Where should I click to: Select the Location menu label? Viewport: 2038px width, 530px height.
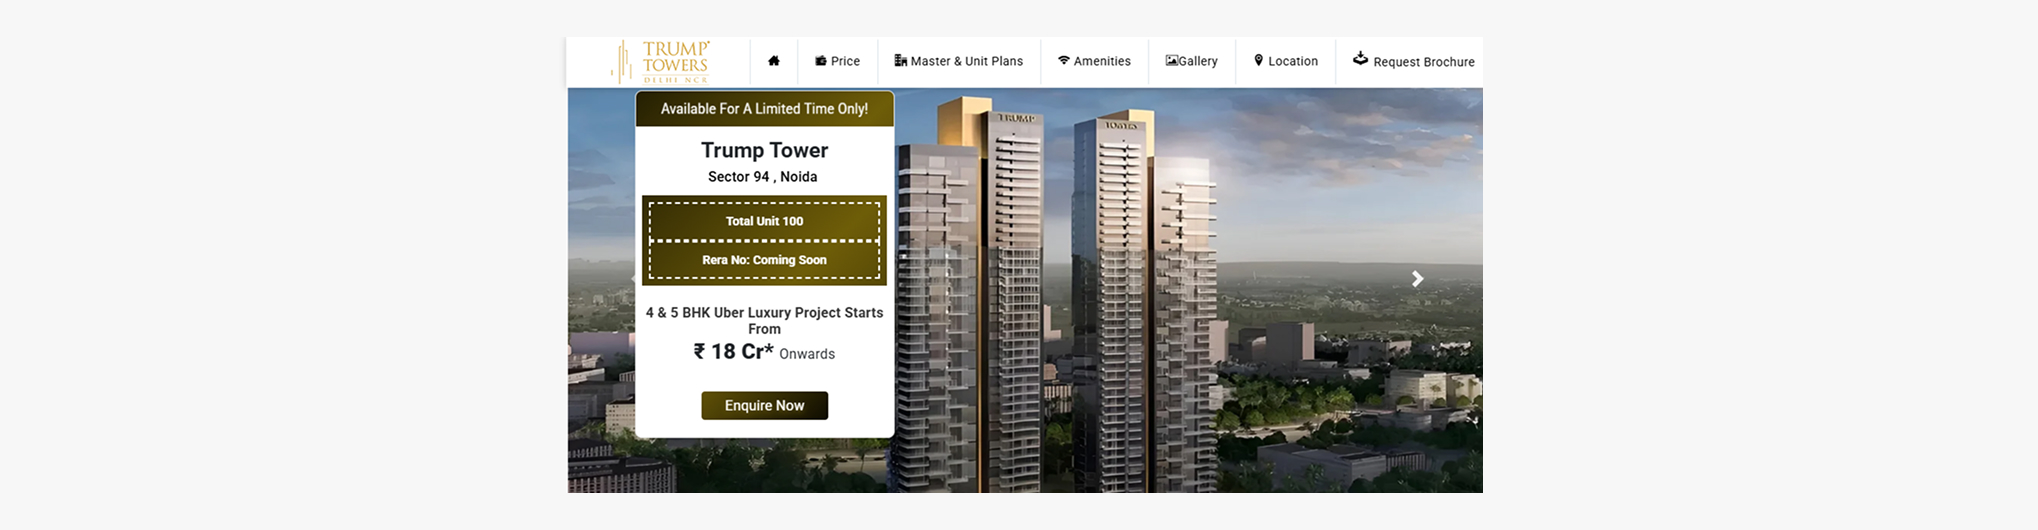point(1293,61)
